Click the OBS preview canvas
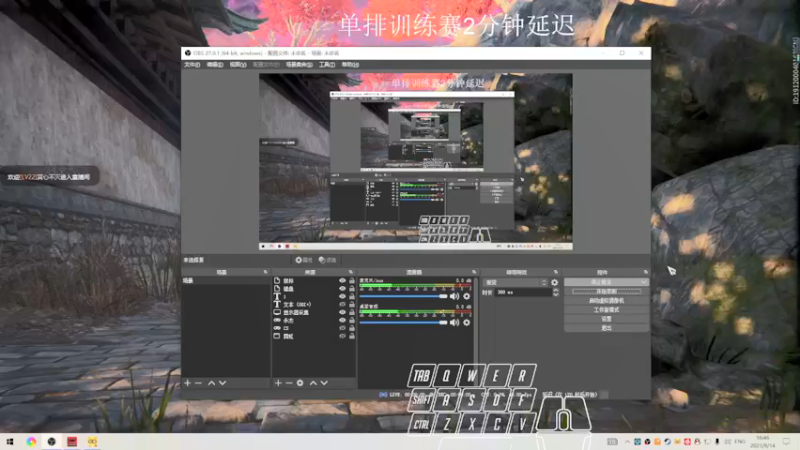The height and width of the screenshot is (450, 800). click(416, 161)
